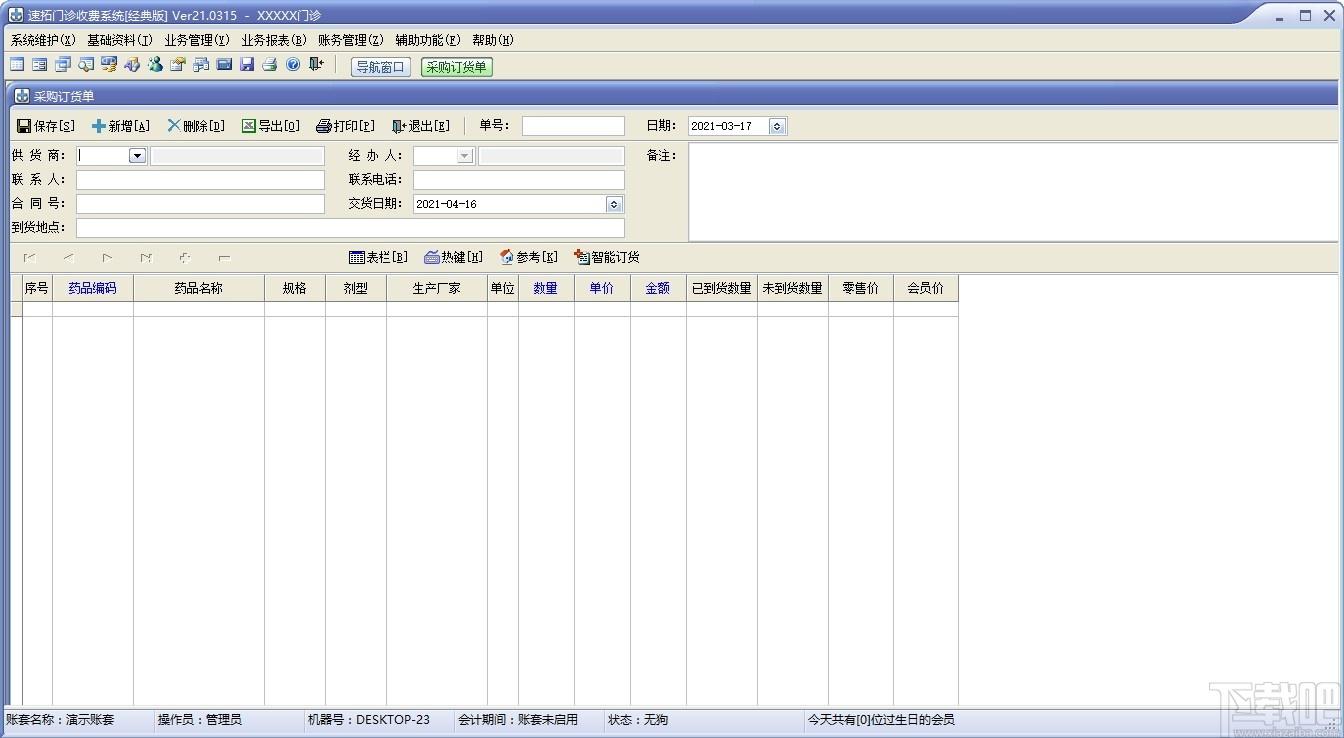The height and width of the screenshot is (738, 1344).
Task: Click 导出[O] export button
Action: [x=271, y=126]
